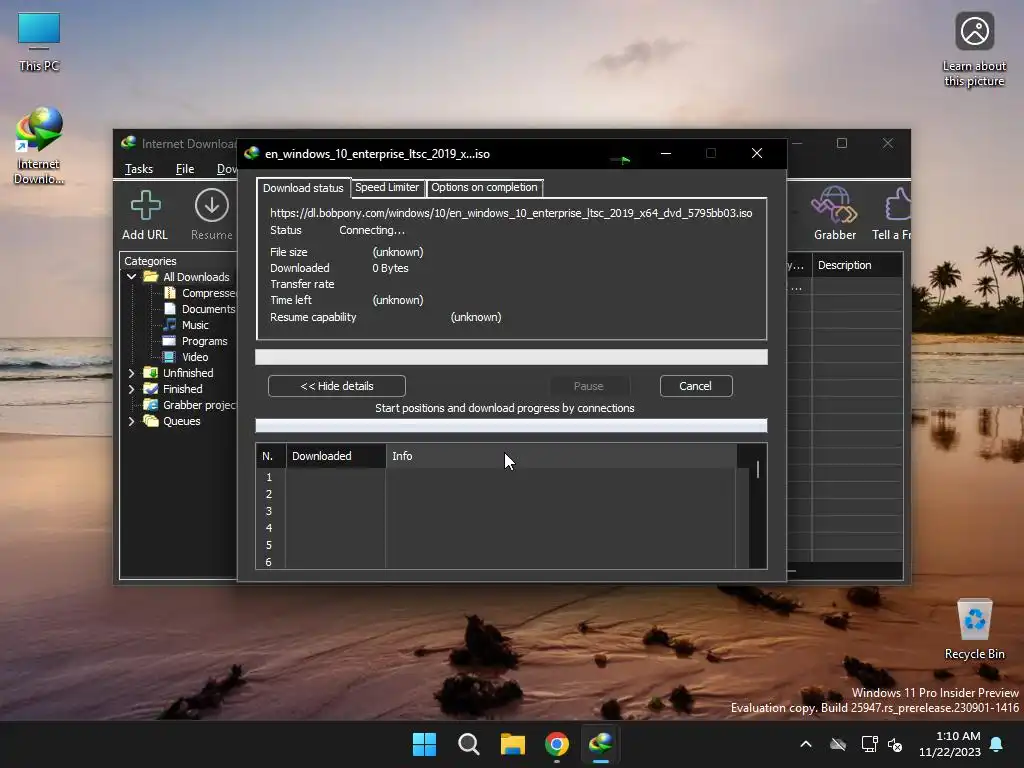Click Learn about this picture icon
The height and width of the screenshot is (768, 1024).
pyautogui.click(x=974, y=50)
